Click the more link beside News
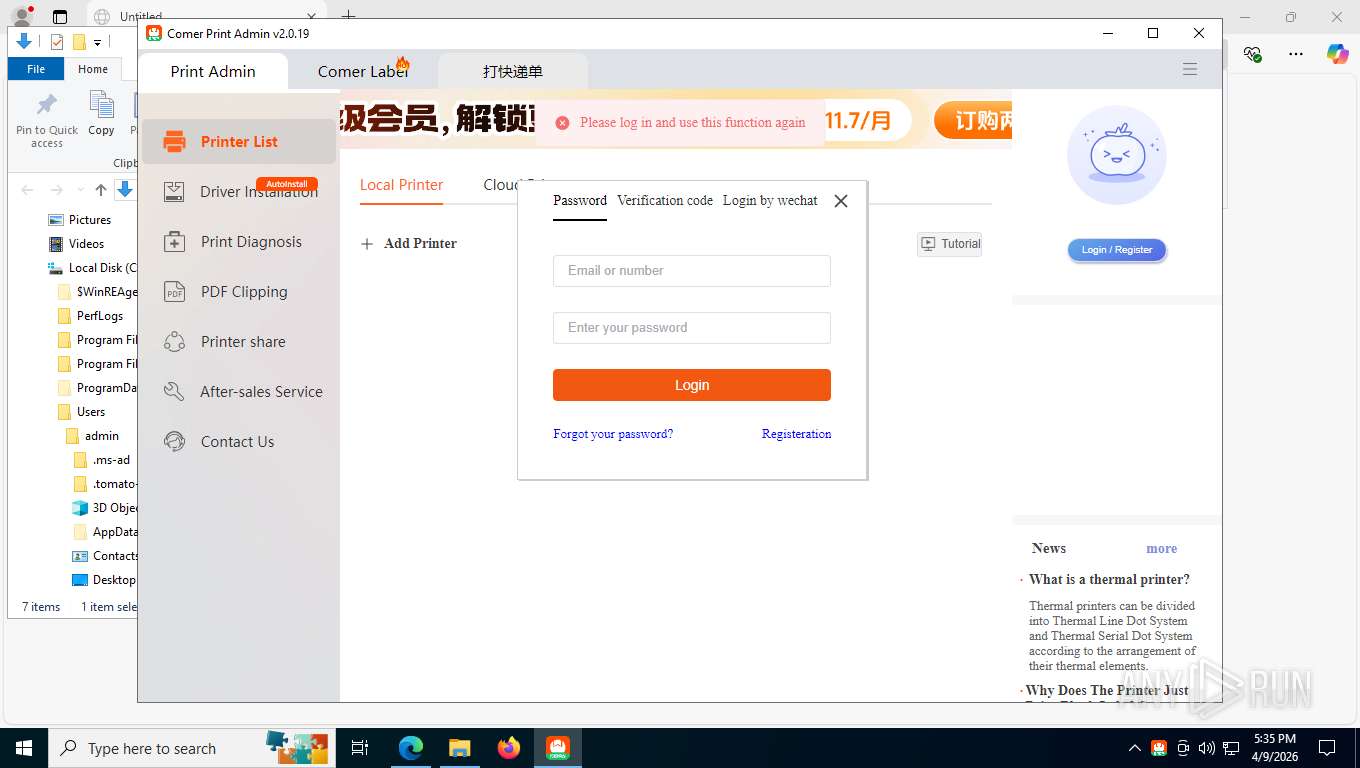Image resolution: width=1360 pixels, height=768 pixels. [1161, 549]
